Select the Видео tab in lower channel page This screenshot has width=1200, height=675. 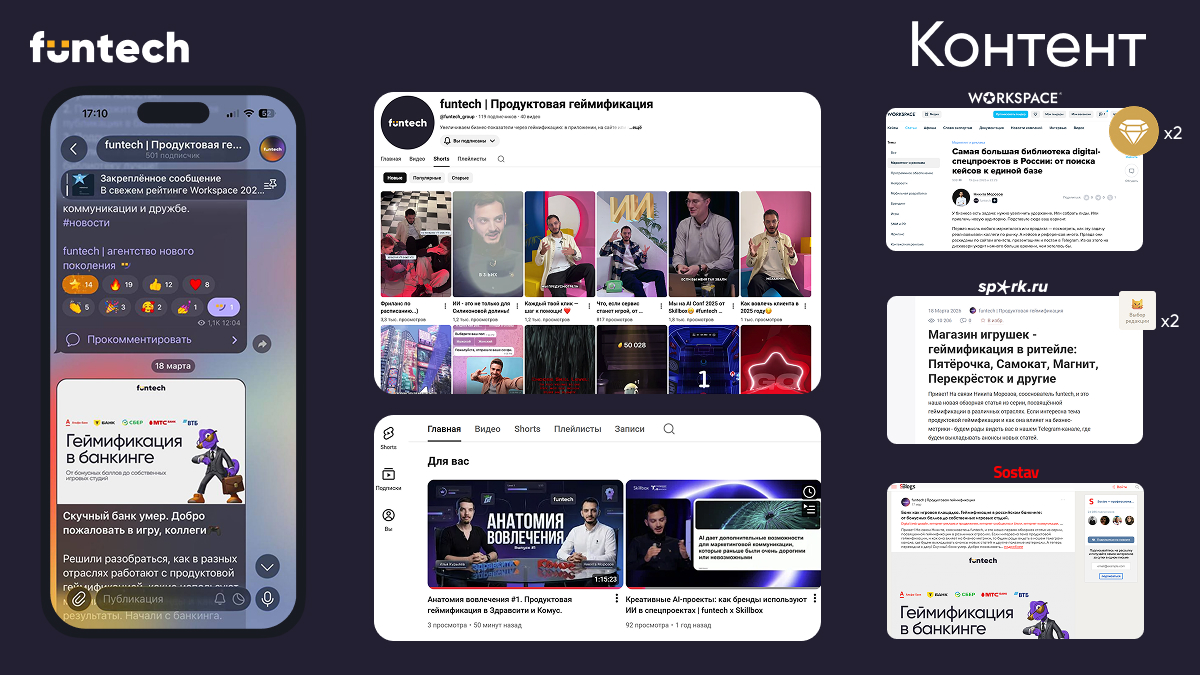tap(487, 429)
